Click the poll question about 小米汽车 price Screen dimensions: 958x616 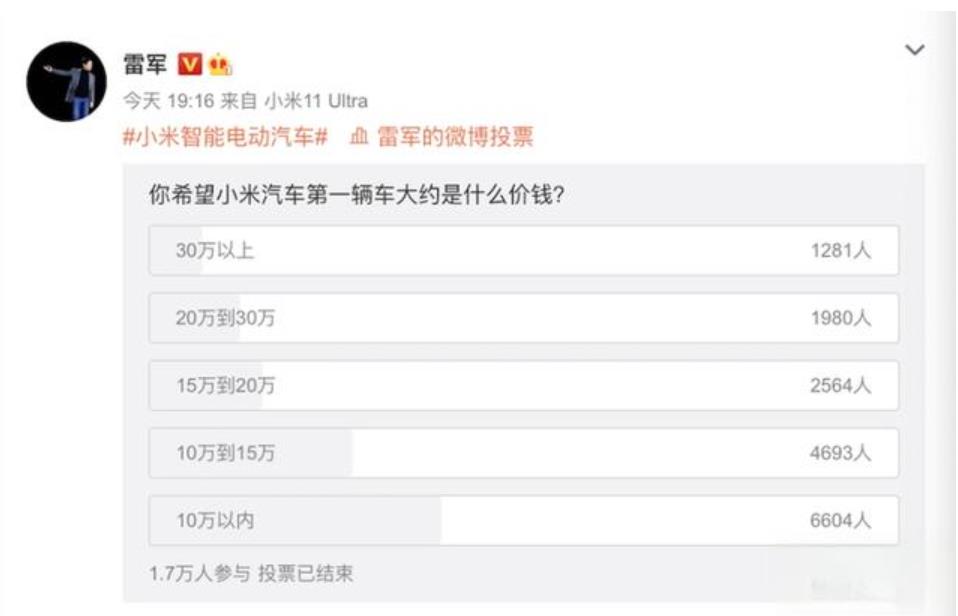(357, 196)
